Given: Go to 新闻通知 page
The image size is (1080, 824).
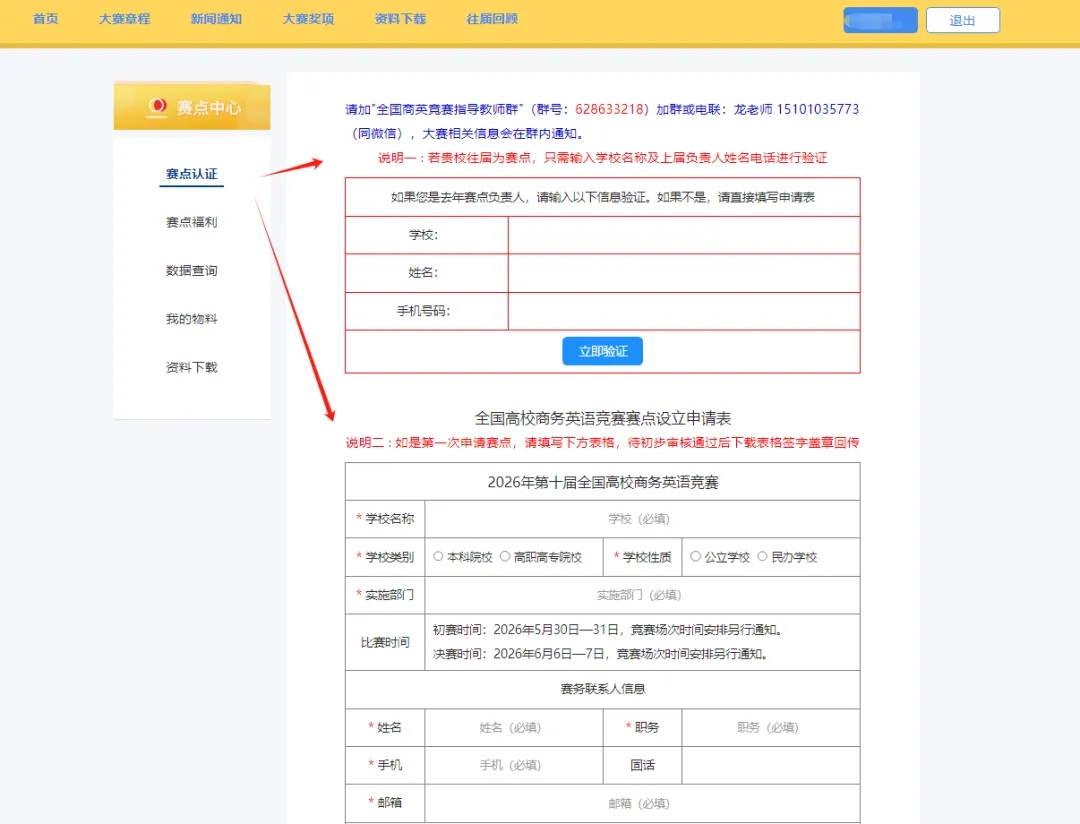Looking at the screenshot, I should coord(216,19).
